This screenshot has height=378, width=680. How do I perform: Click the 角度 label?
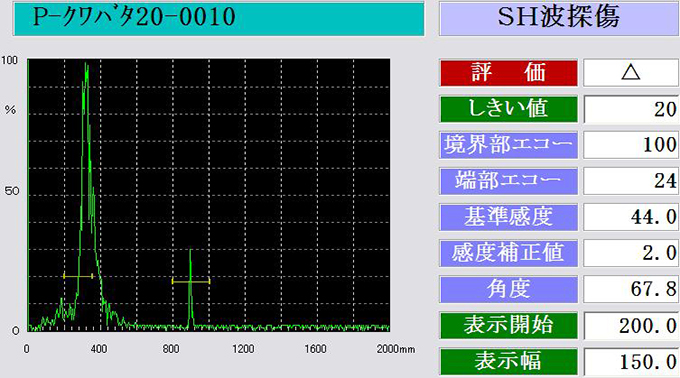[508, 289]
